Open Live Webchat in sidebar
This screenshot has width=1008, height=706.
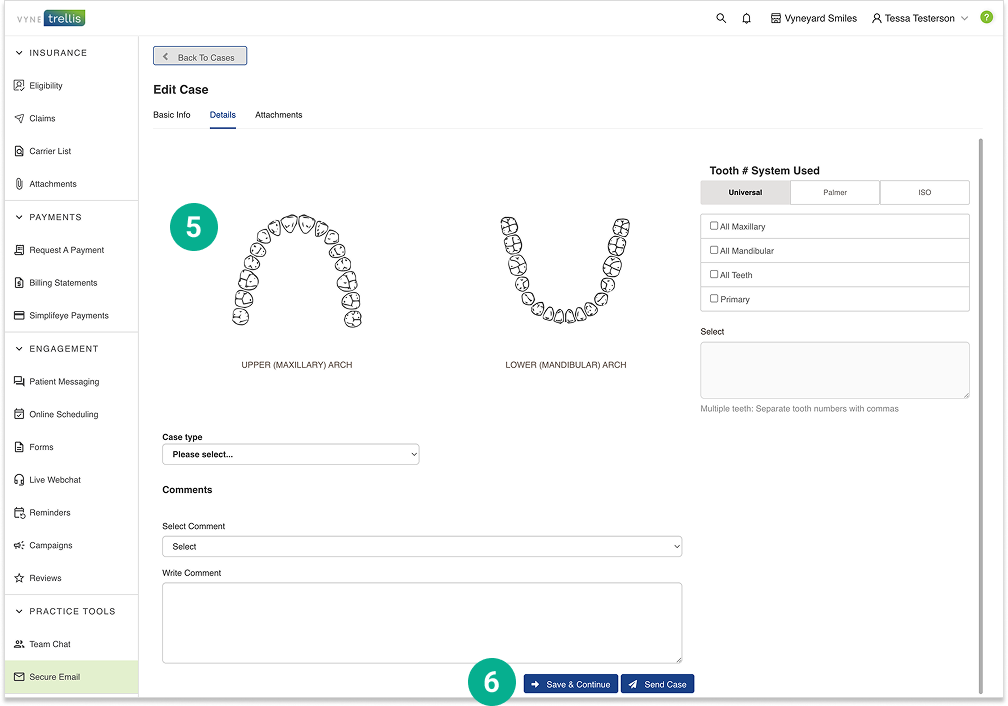tap(54, 480)
